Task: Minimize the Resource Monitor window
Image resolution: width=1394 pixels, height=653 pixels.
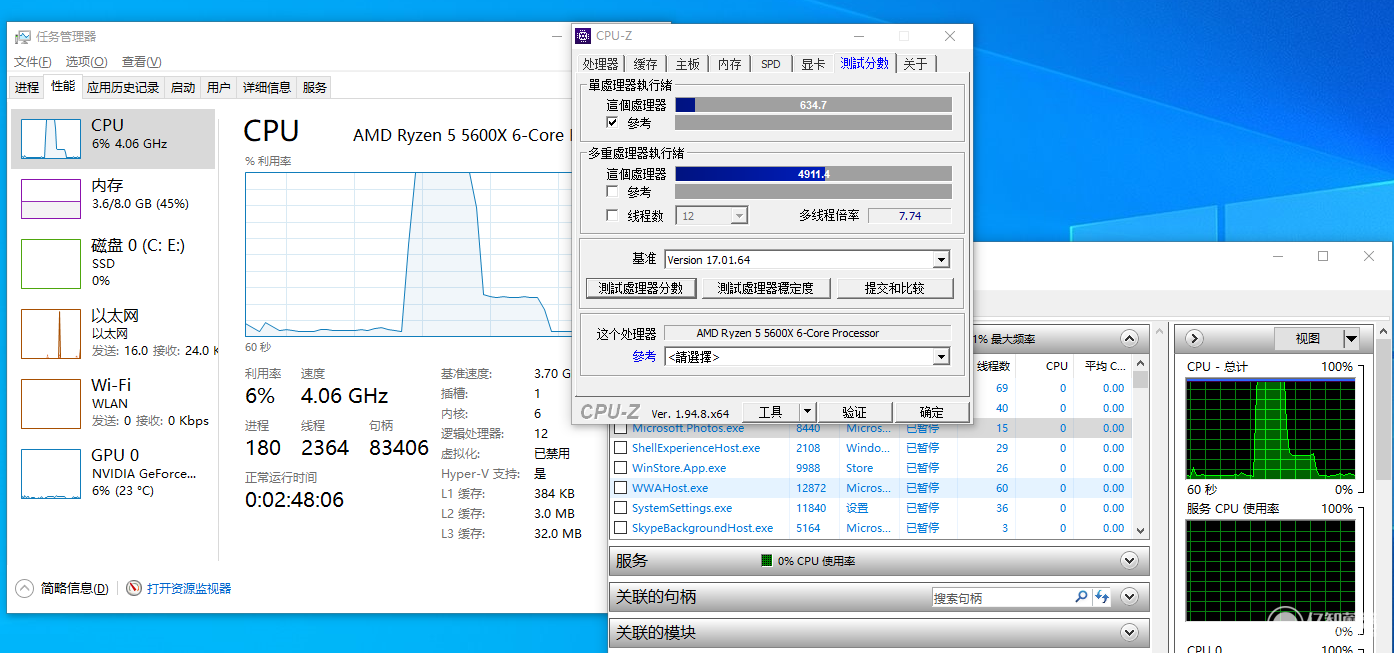Action: [x=1280, y=257]
